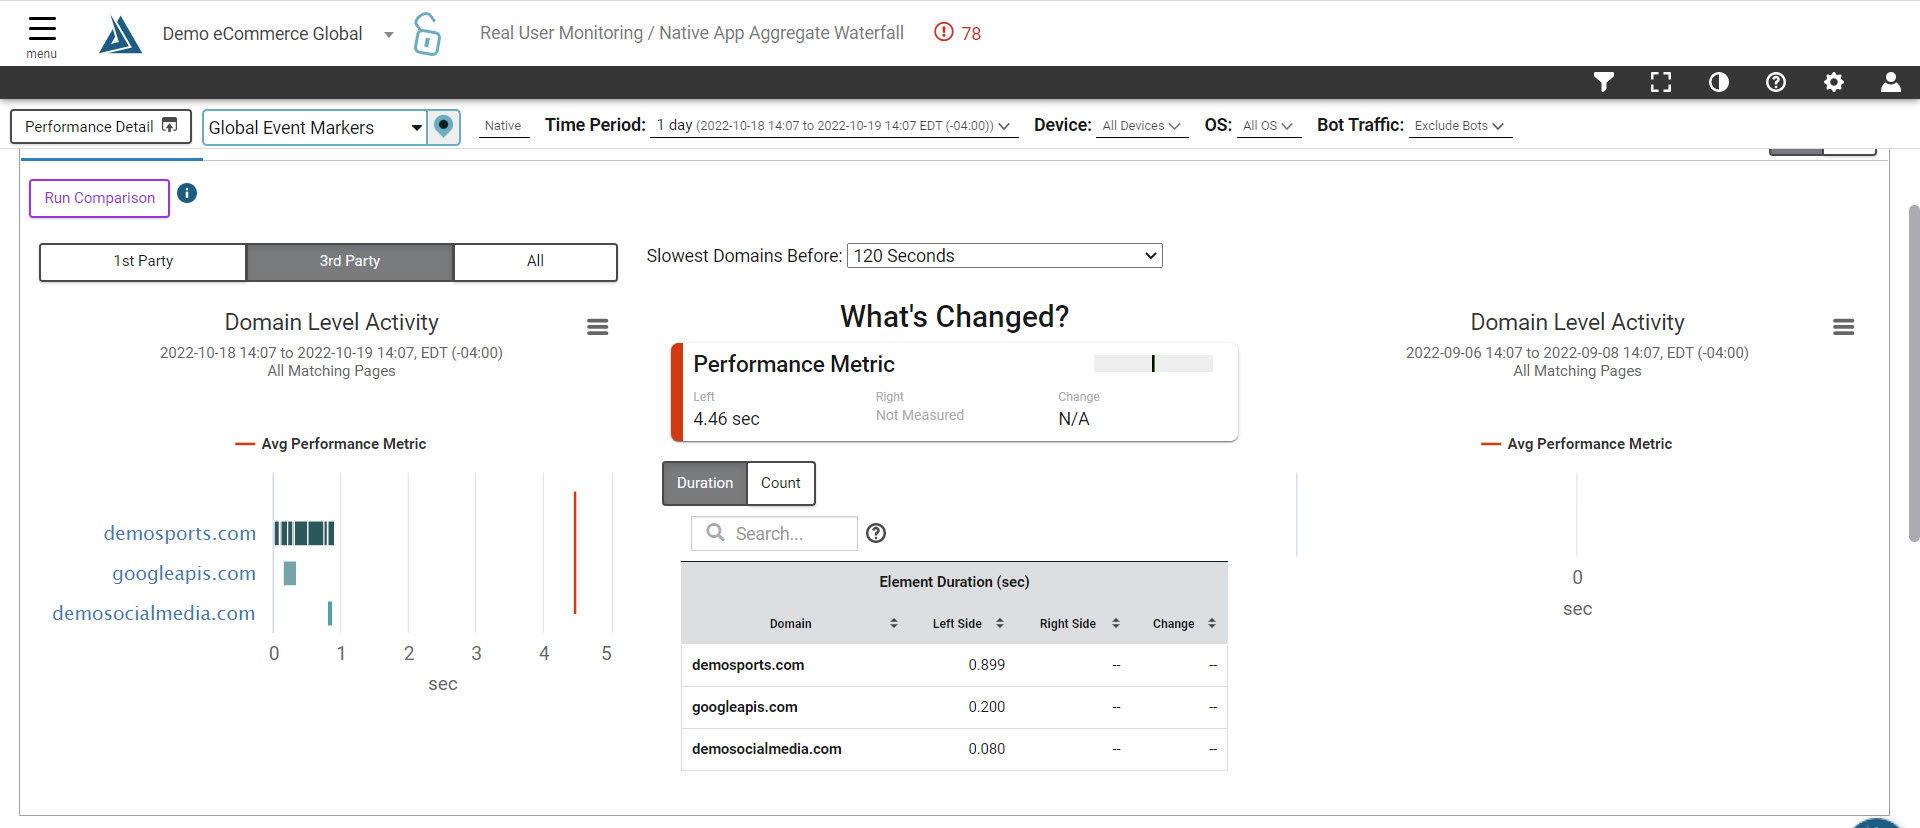This screenshot has height=828, width=1920.
Task: Click the domain Search input field
Action: (x=790, y=534)
